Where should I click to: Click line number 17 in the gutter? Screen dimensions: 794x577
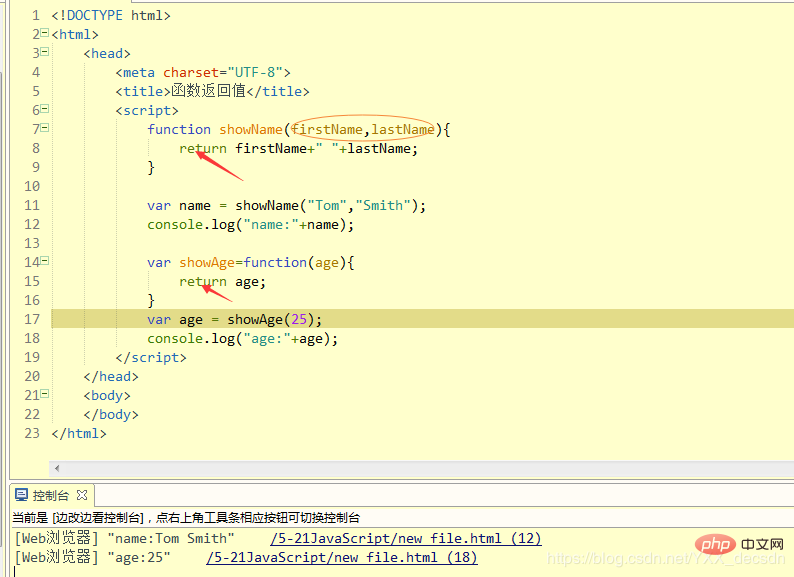pos(31,319)
